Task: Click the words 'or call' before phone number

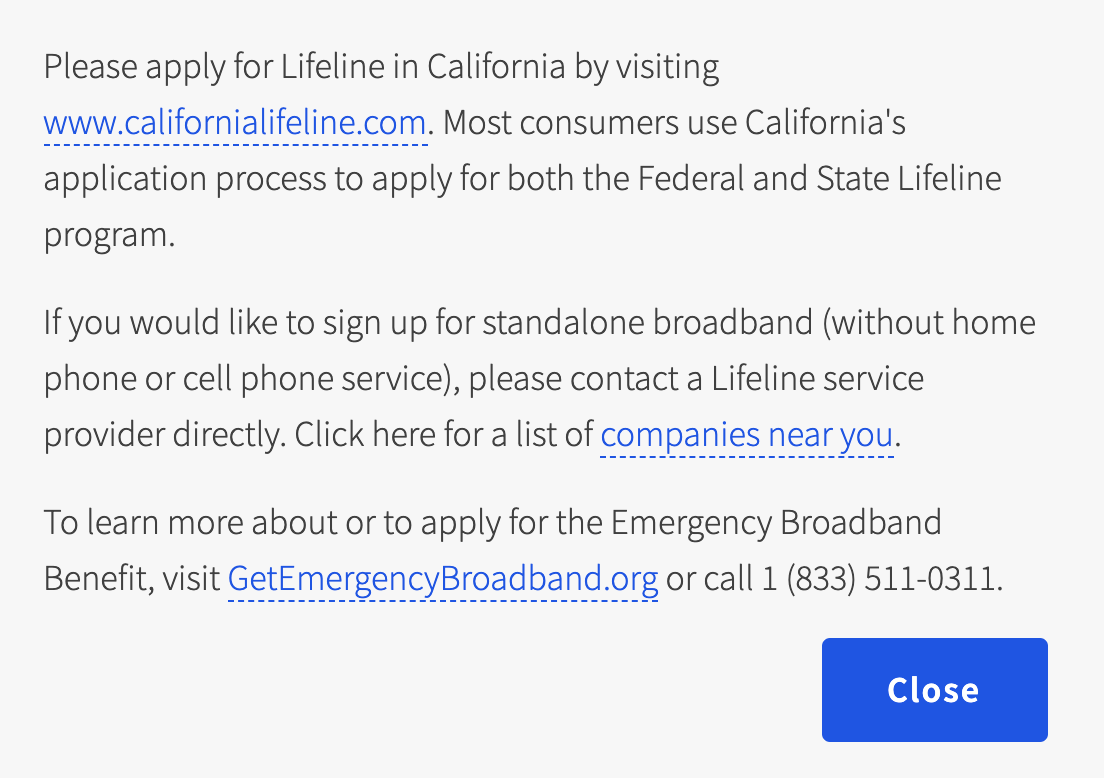Action: tap(710, 579)
